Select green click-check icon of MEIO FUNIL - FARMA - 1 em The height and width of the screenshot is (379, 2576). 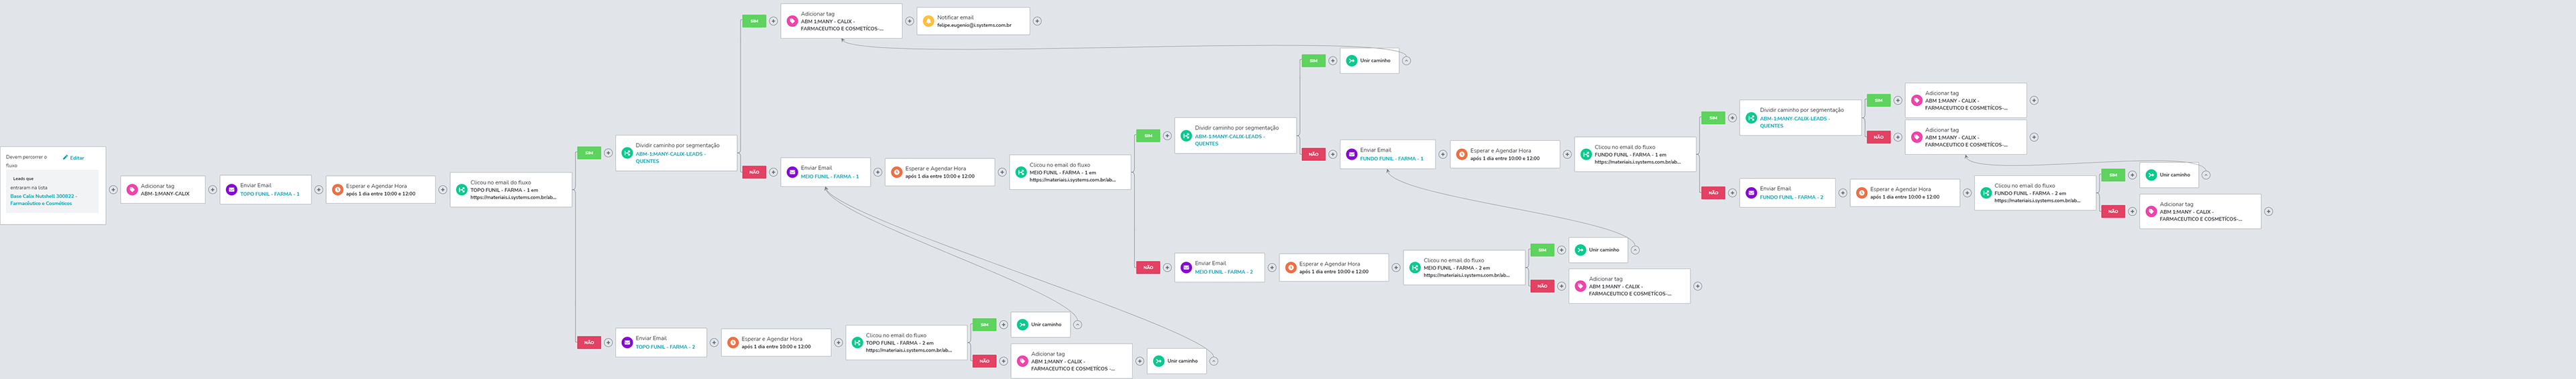[x=1020, y=172]
